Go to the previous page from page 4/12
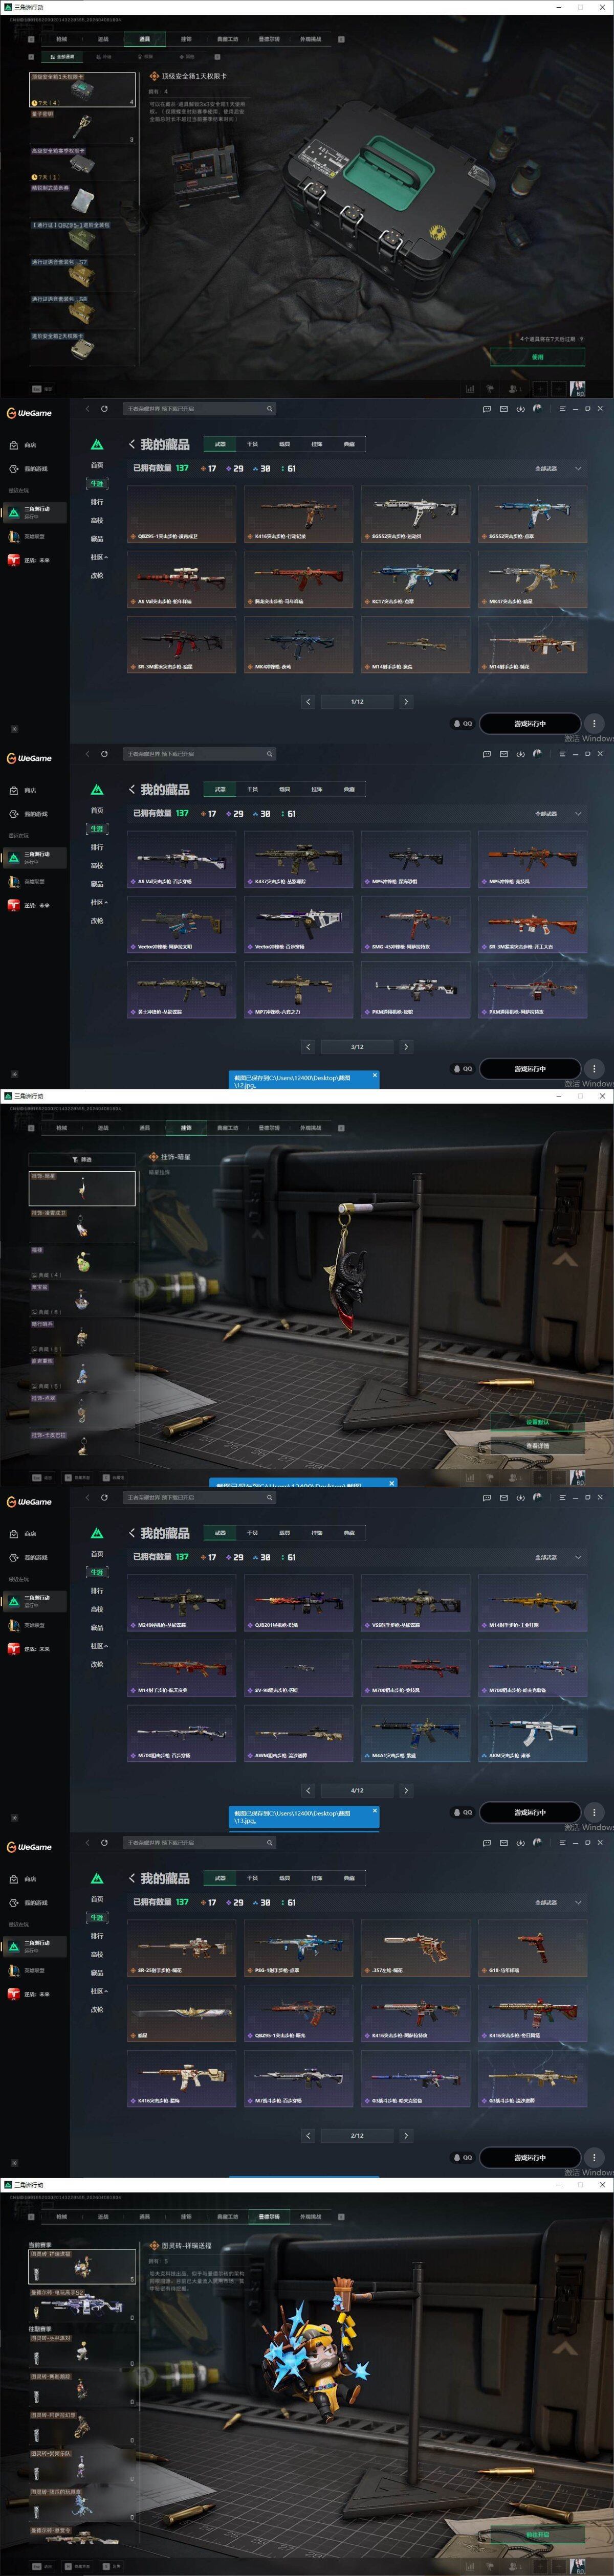614x2576 pixels. coord(308,1791)
